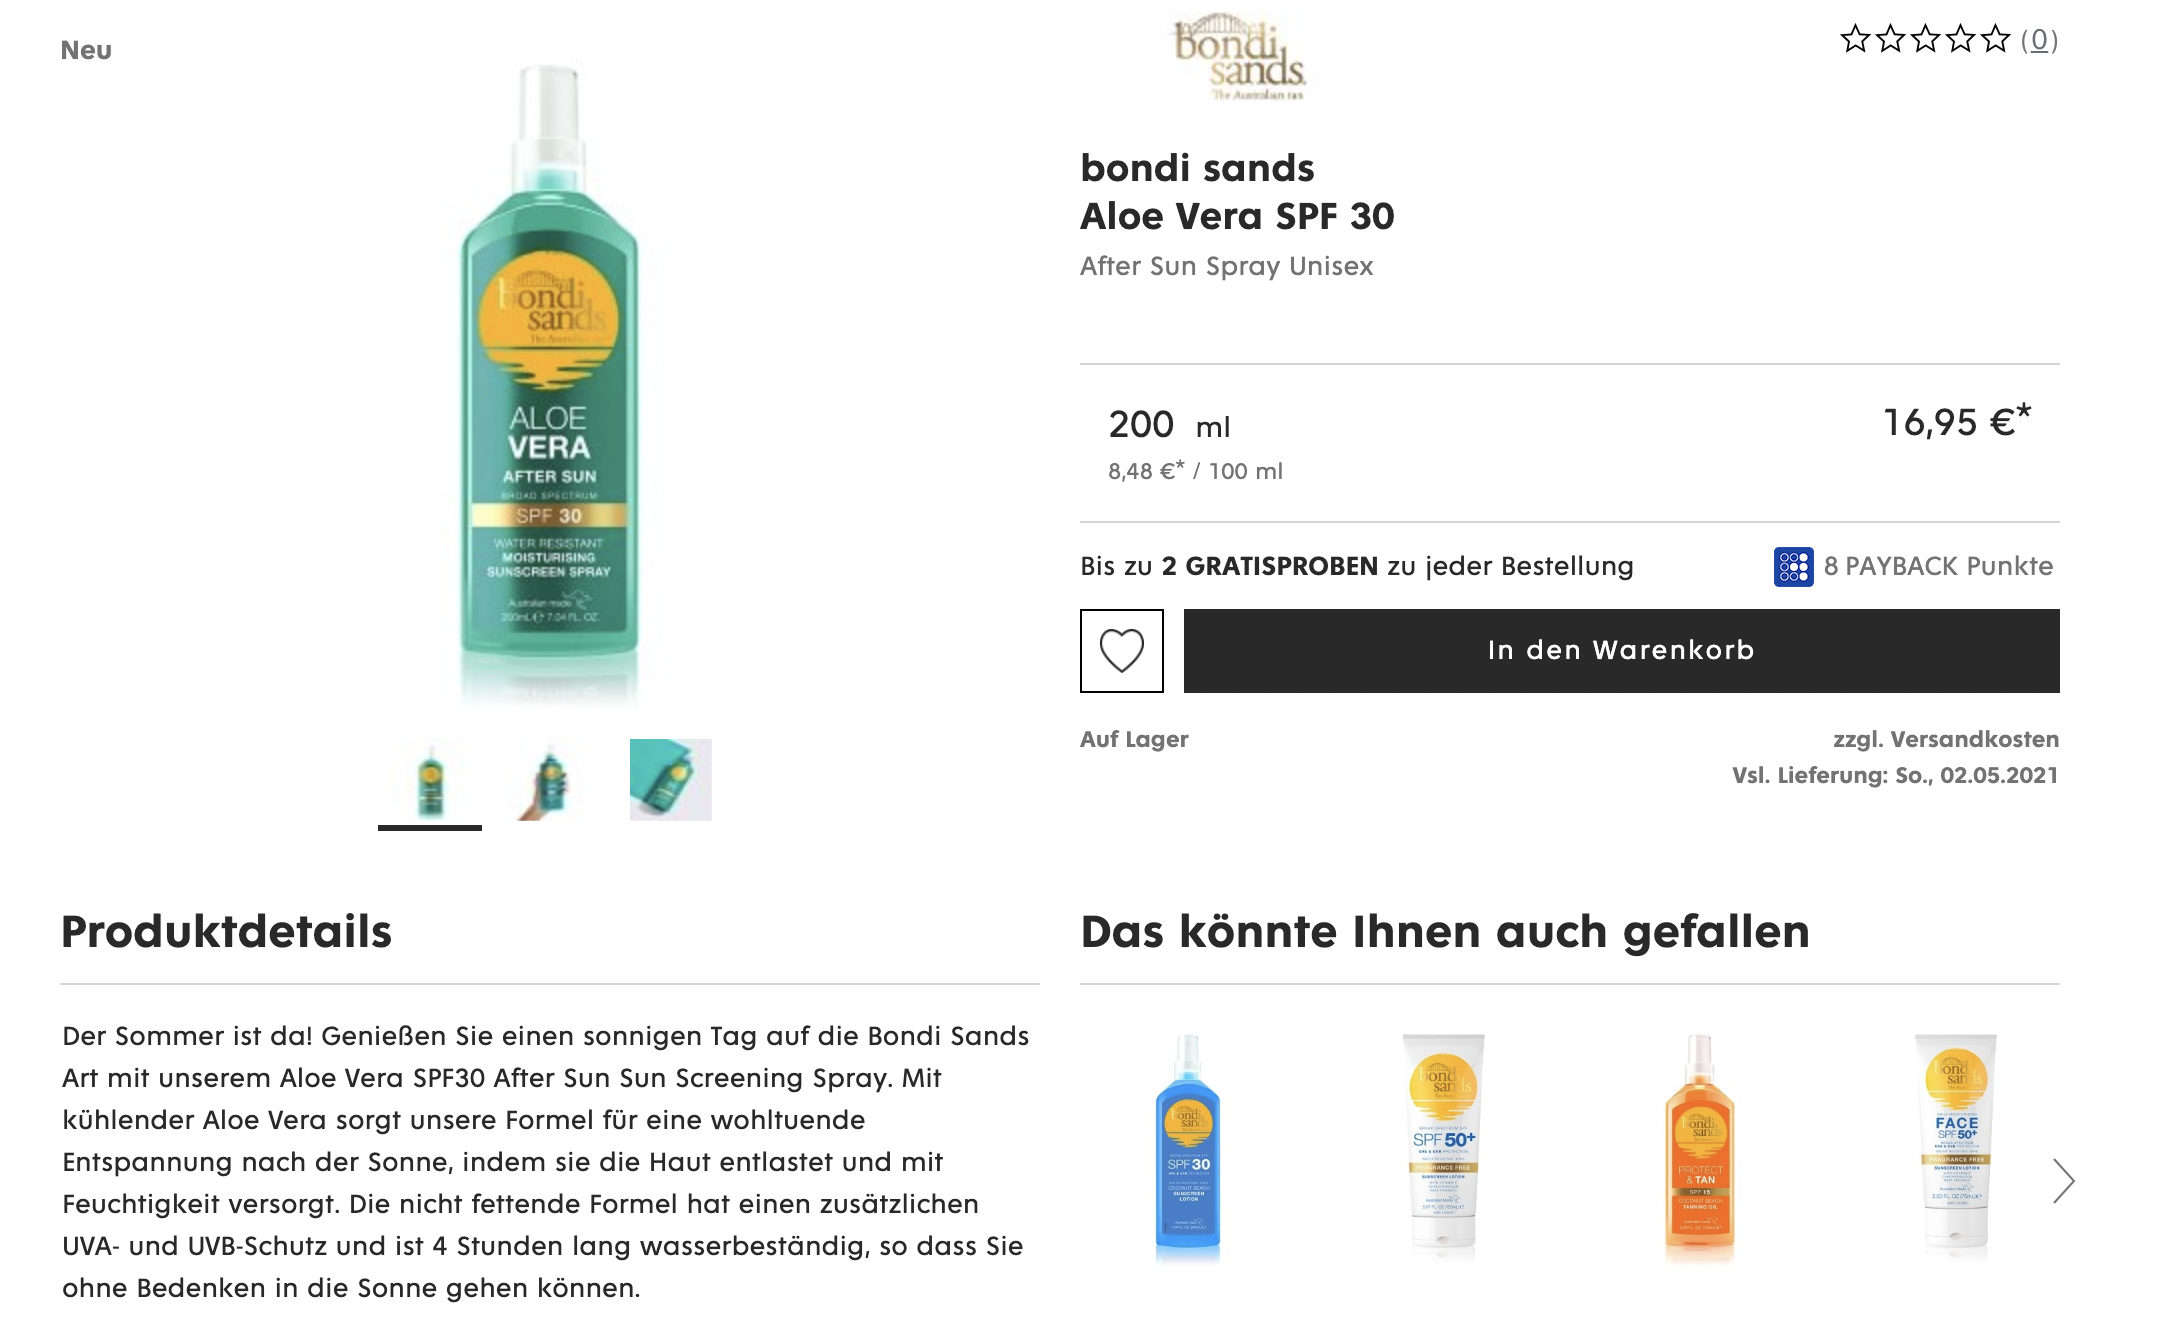This screenshot has height=1332, width=2172.
Task: Click the bondi sands product title
Action: tap(1197, 168)
